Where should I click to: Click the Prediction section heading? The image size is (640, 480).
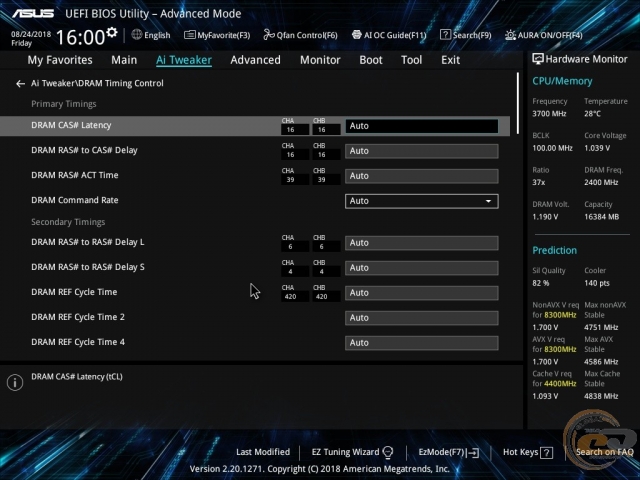(554, 251)
